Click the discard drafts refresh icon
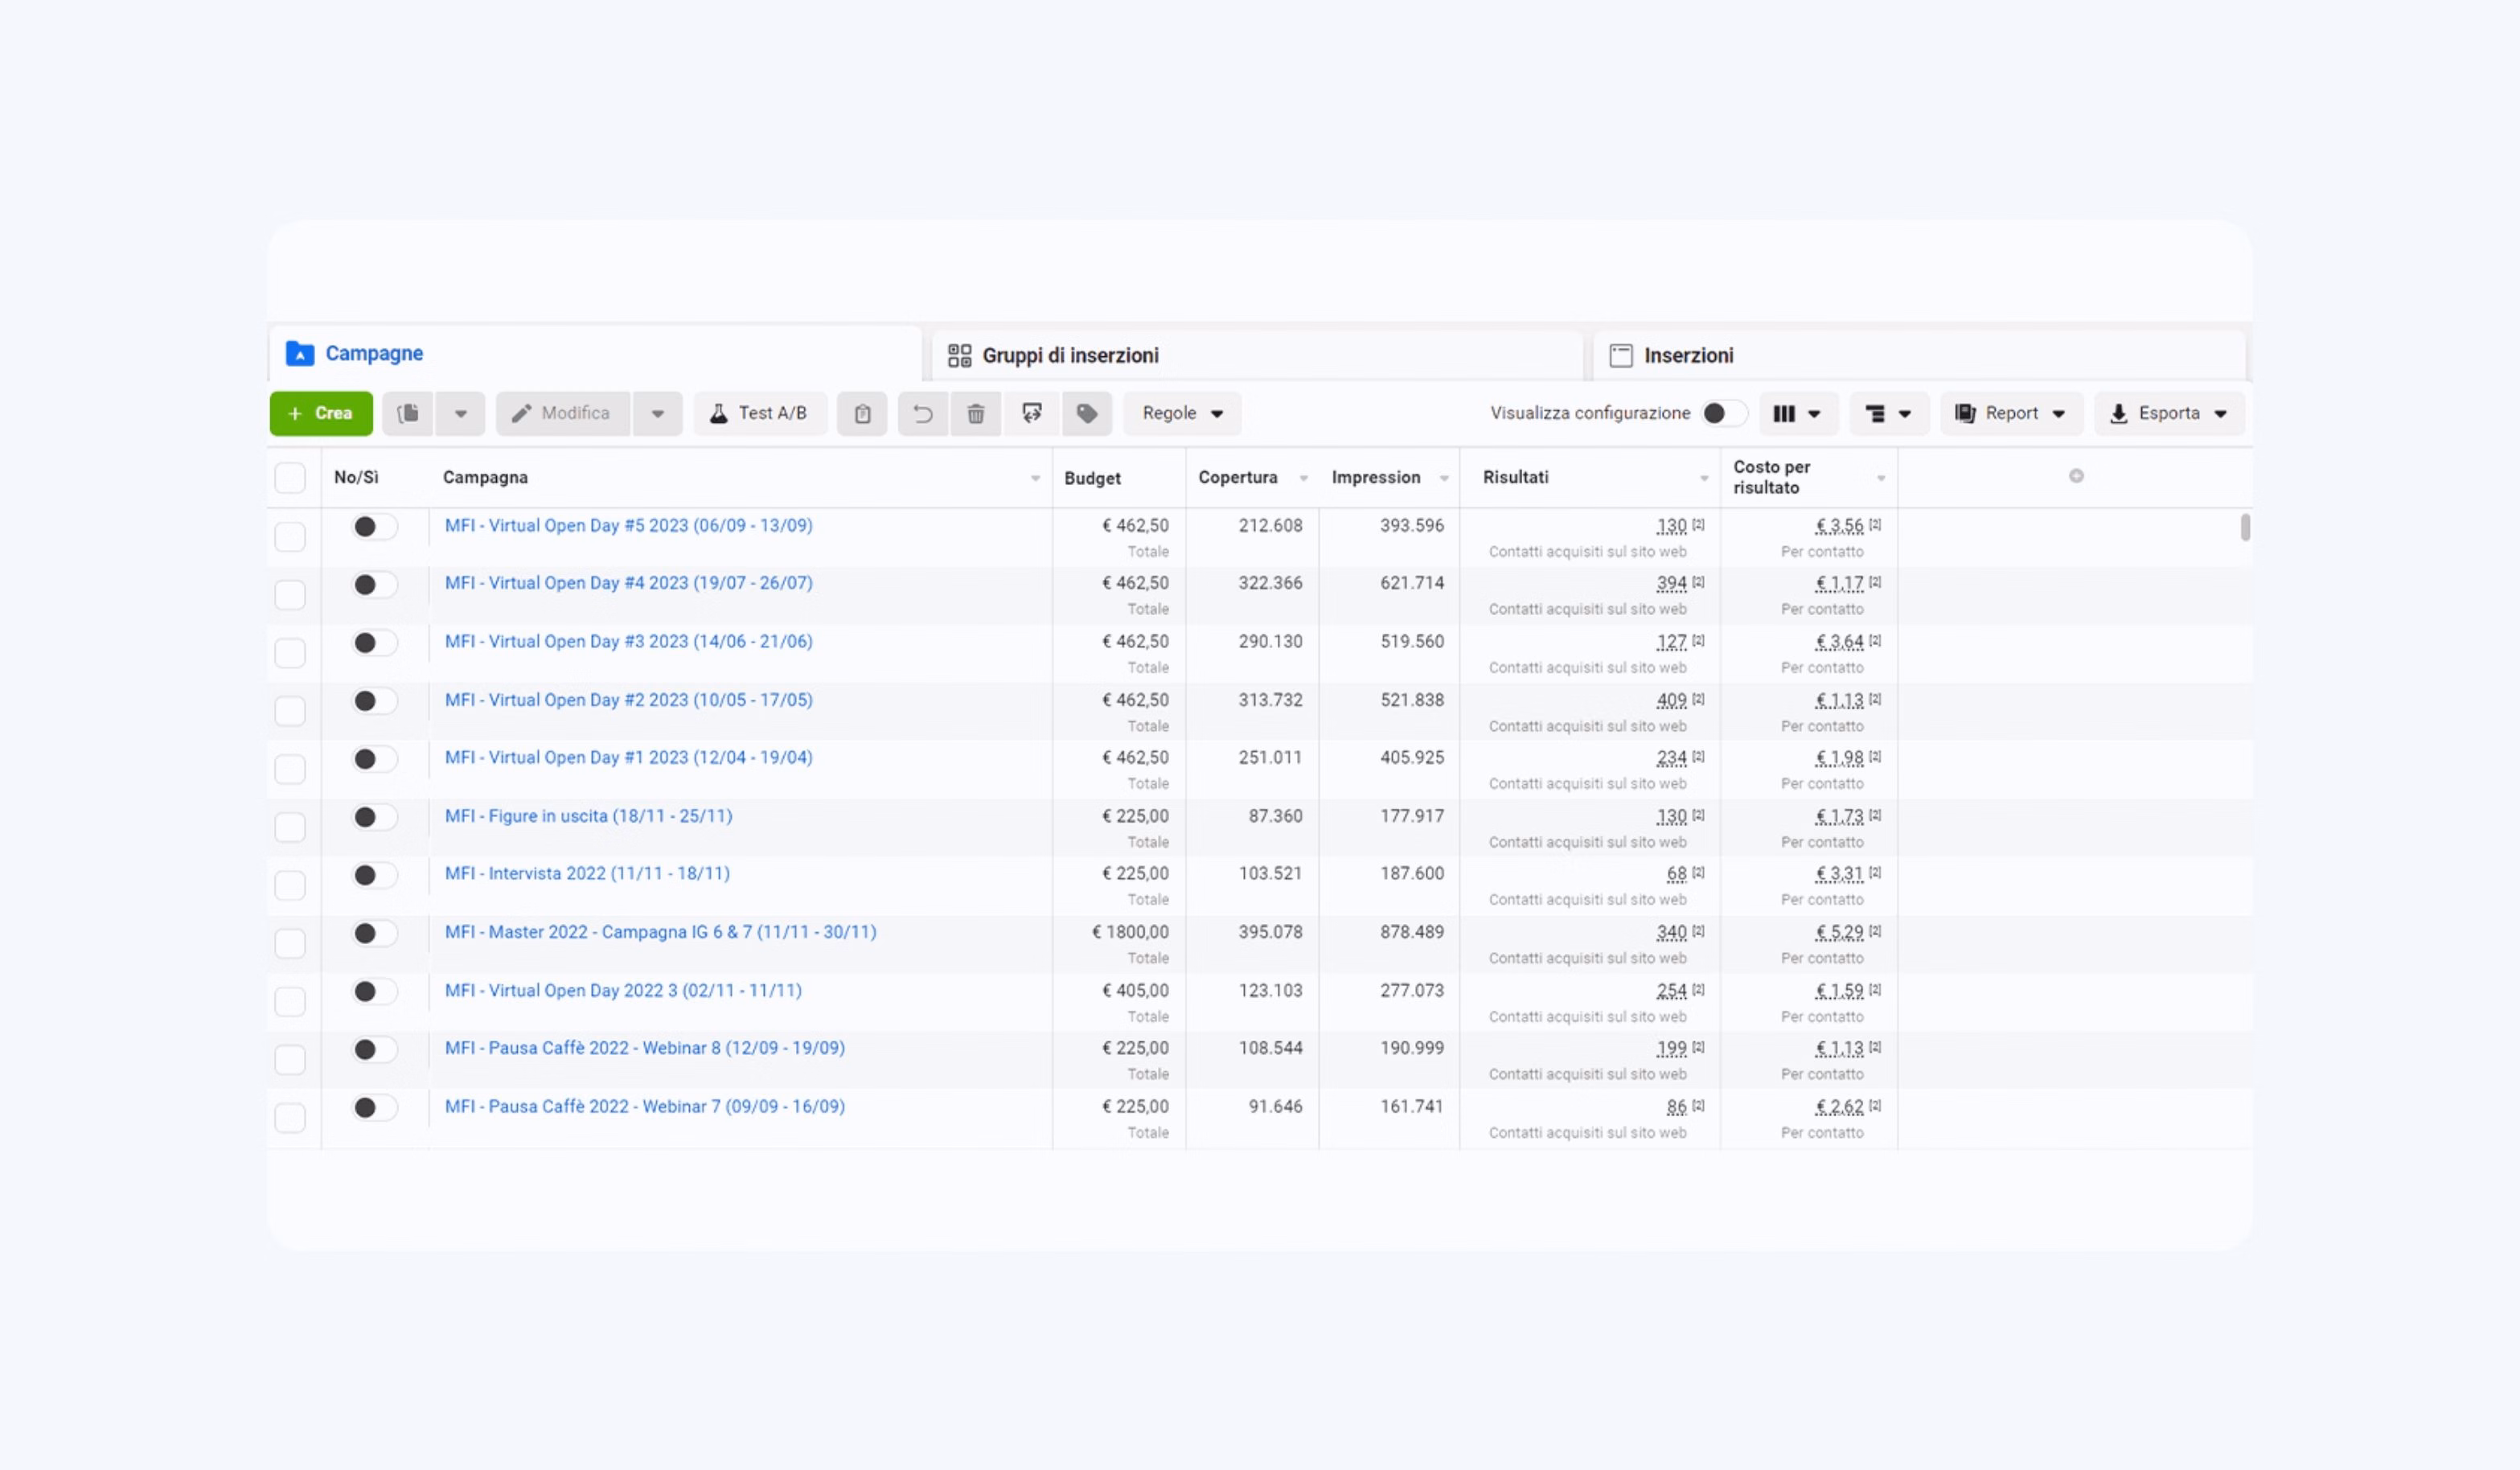 click(1032, 413)
